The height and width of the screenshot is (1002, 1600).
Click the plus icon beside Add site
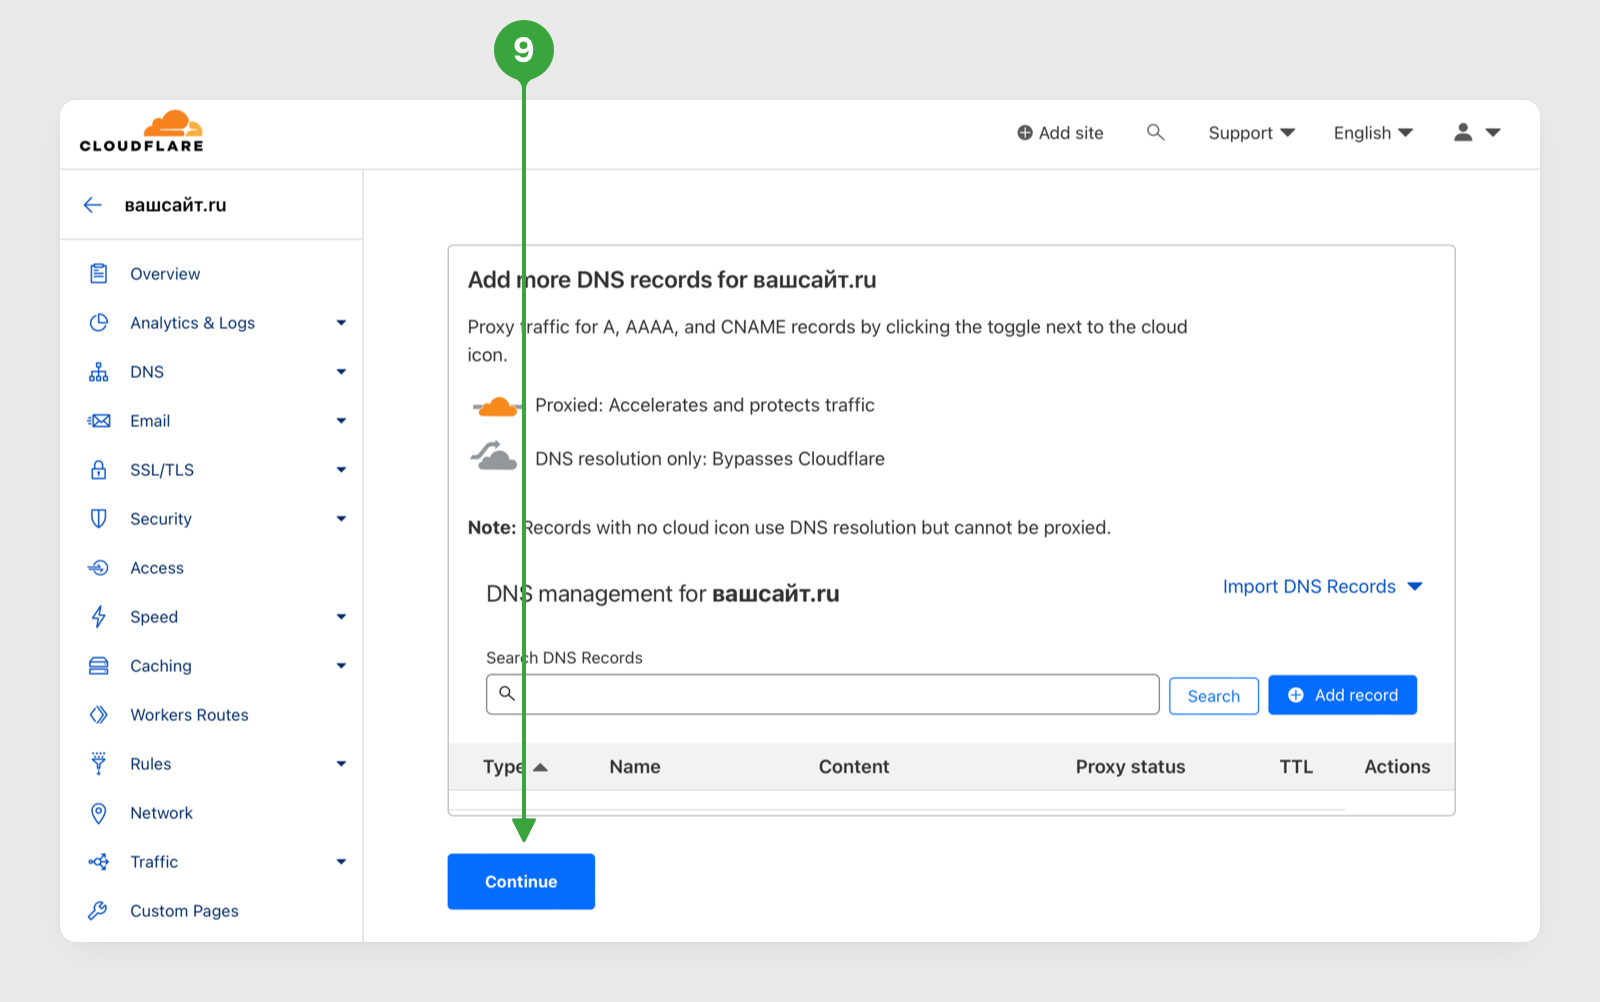1025,132
